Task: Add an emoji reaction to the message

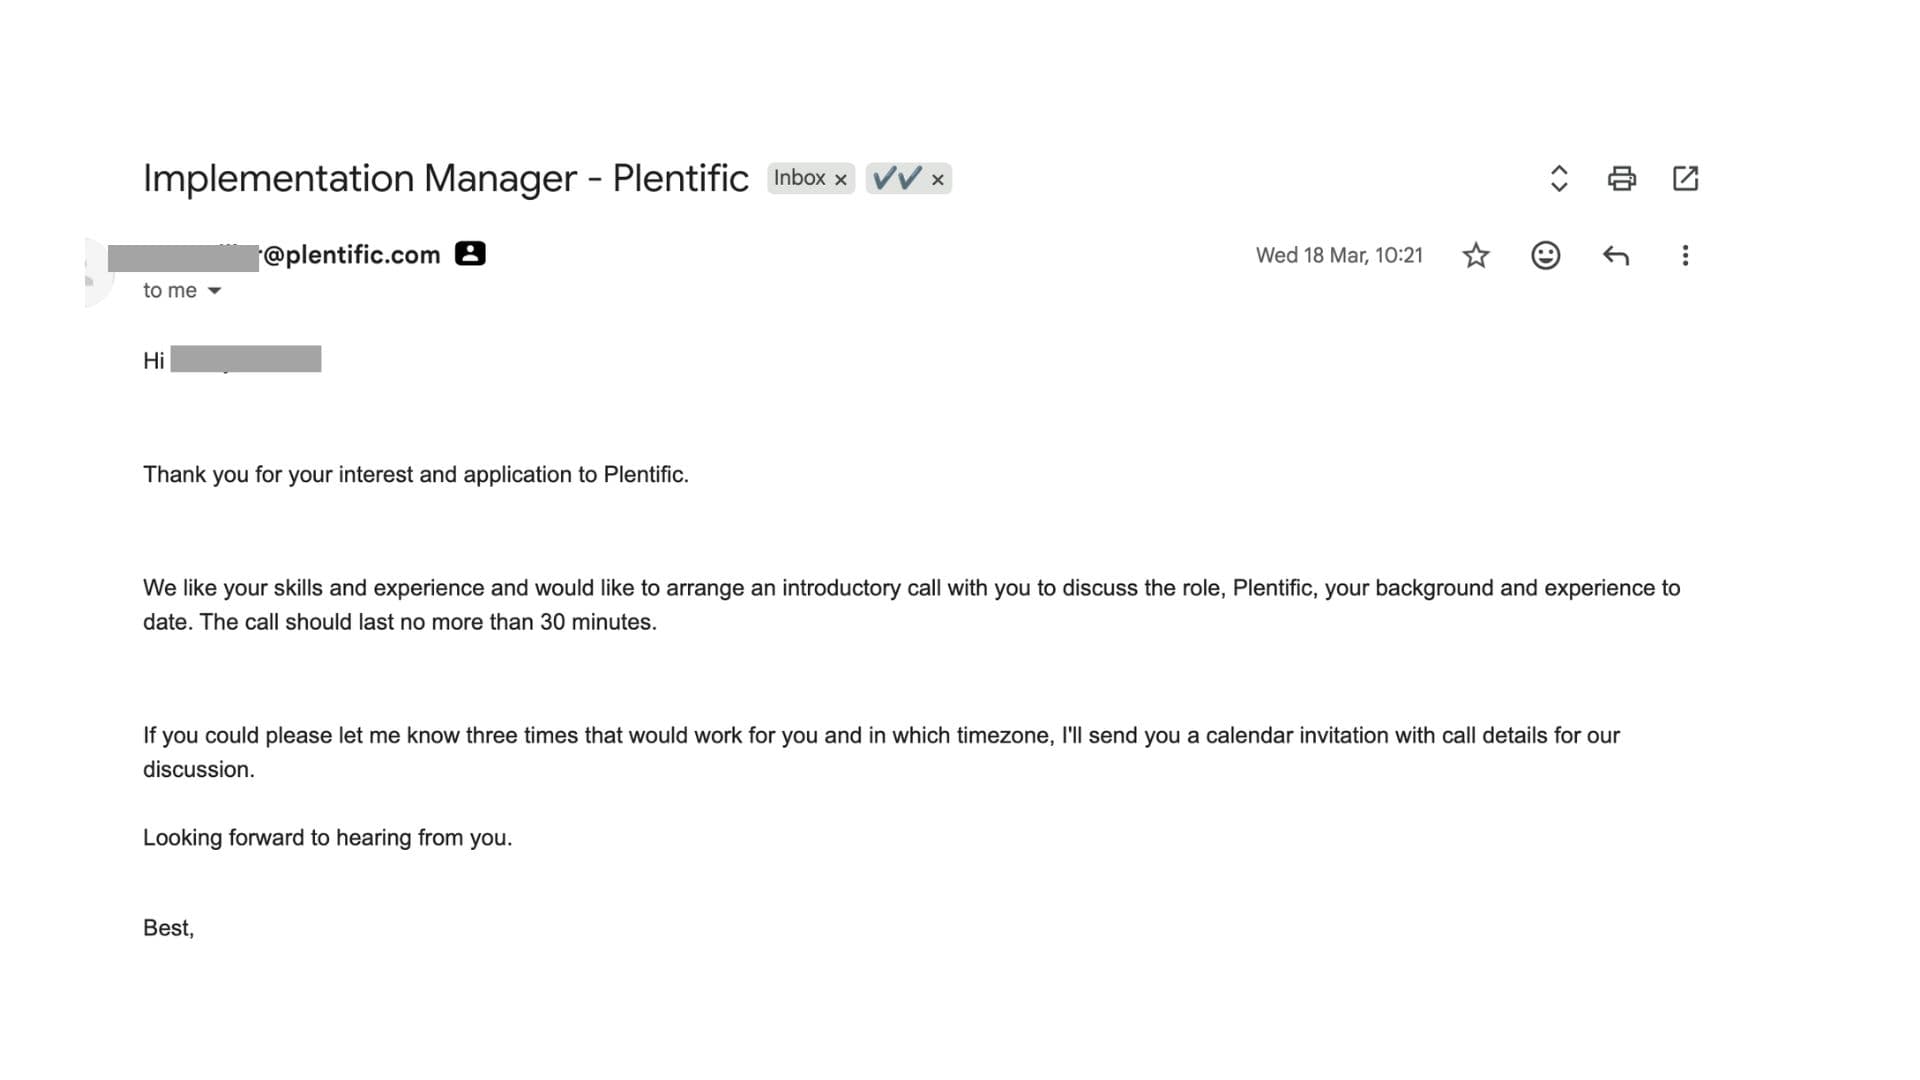Action: 1545,256
